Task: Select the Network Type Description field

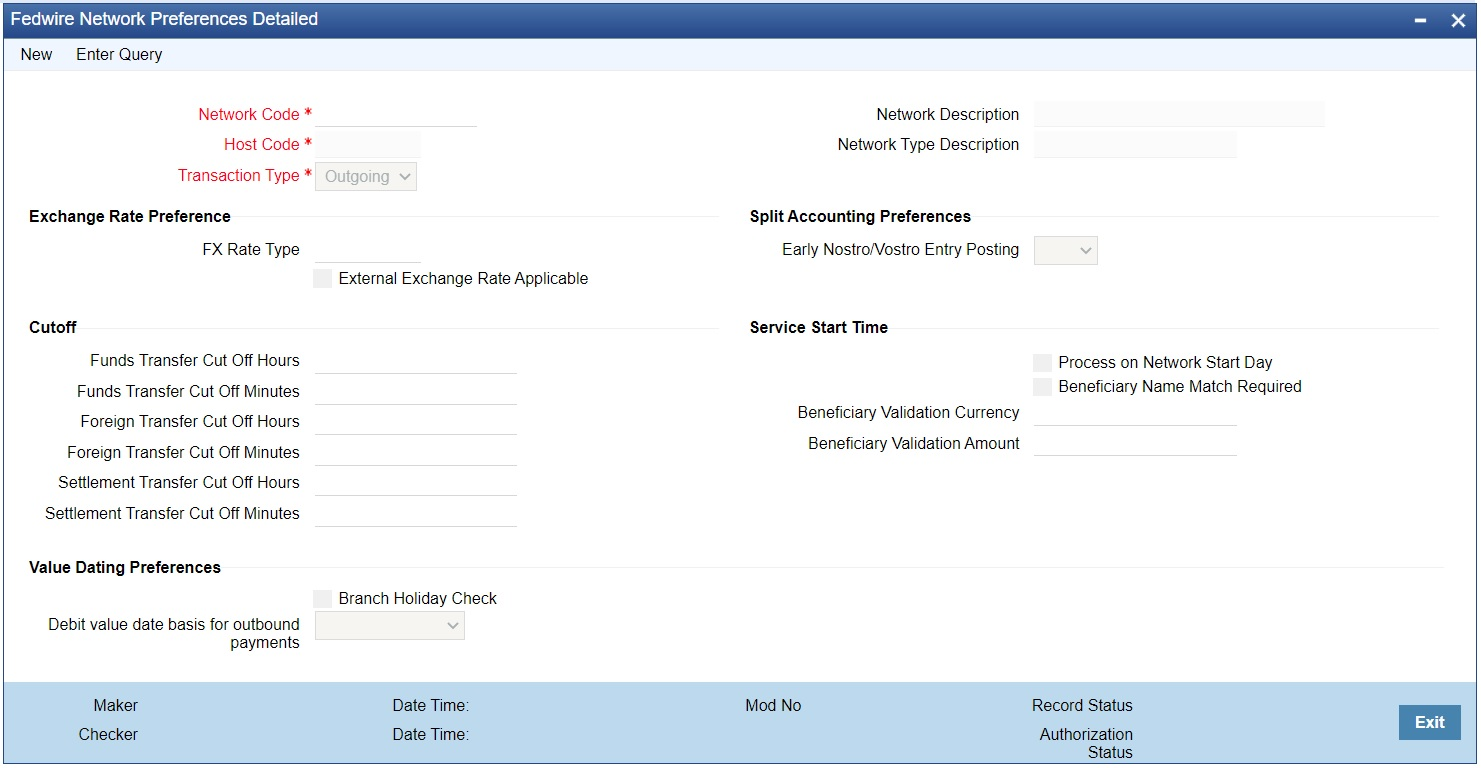Action: coord(1136,145)
